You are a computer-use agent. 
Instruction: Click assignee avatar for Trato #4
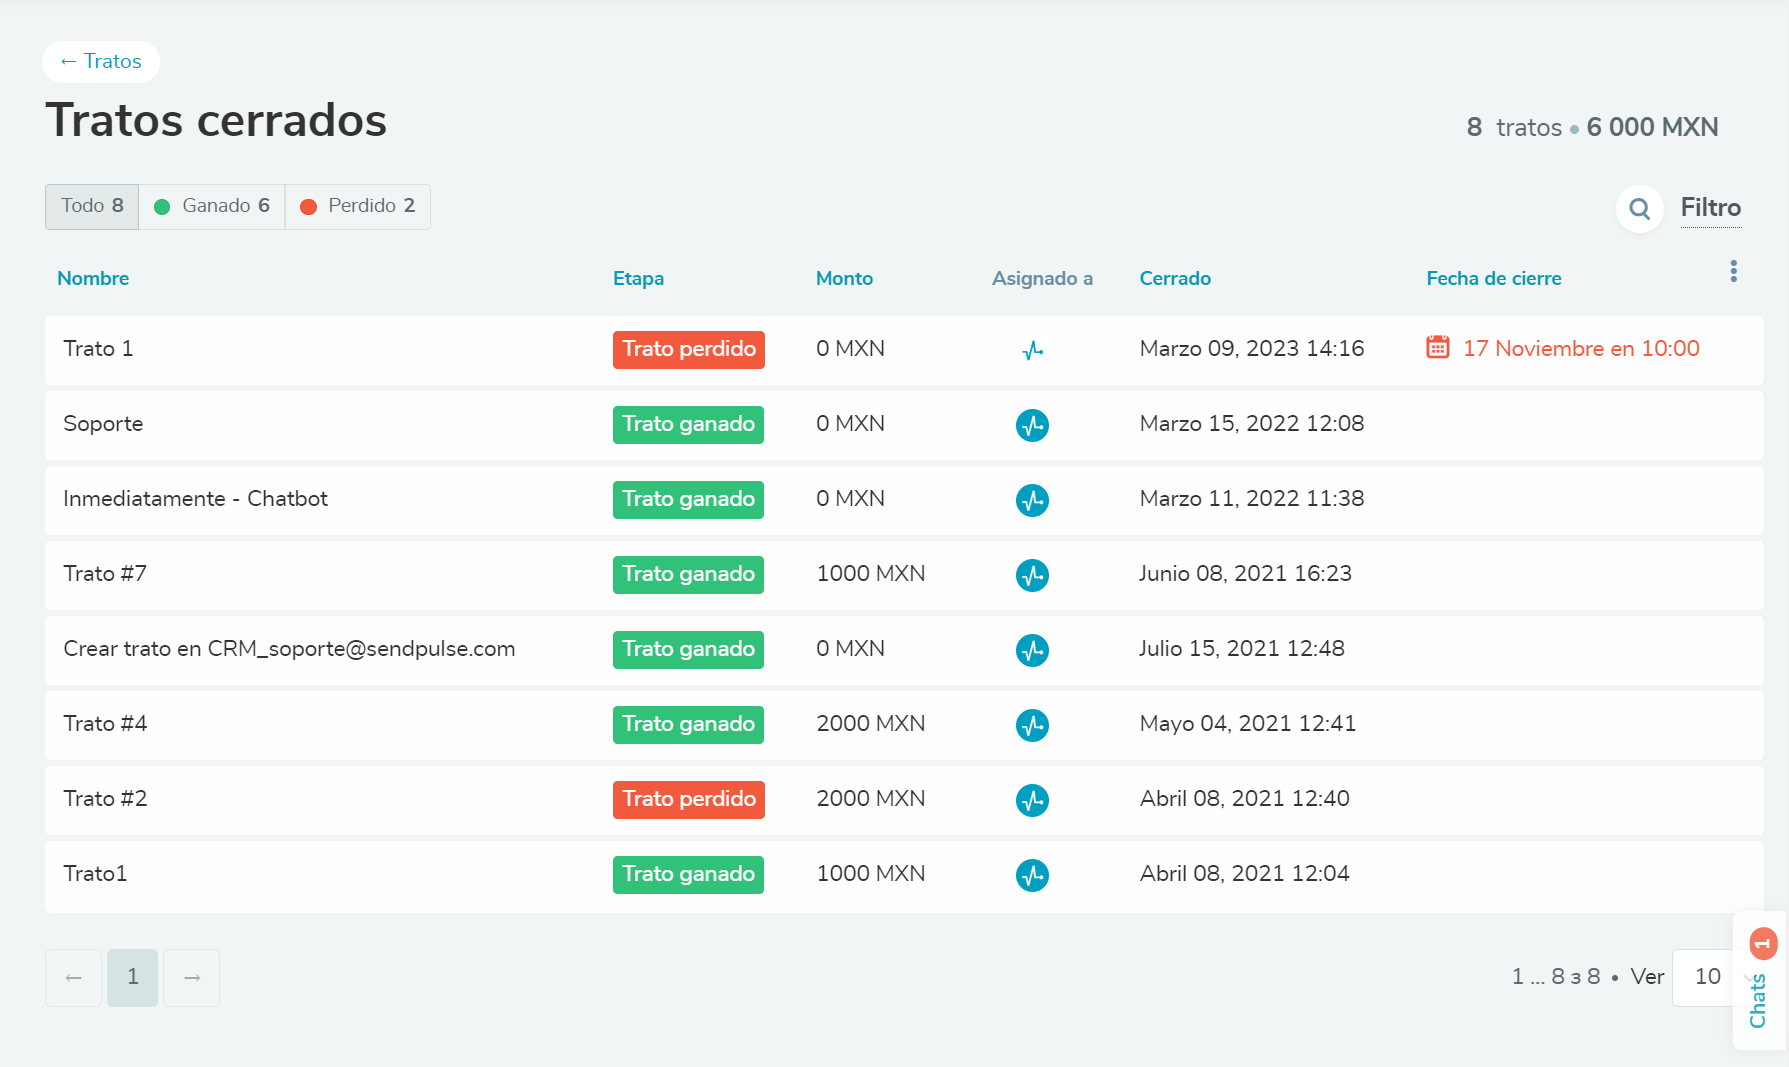1032,725
